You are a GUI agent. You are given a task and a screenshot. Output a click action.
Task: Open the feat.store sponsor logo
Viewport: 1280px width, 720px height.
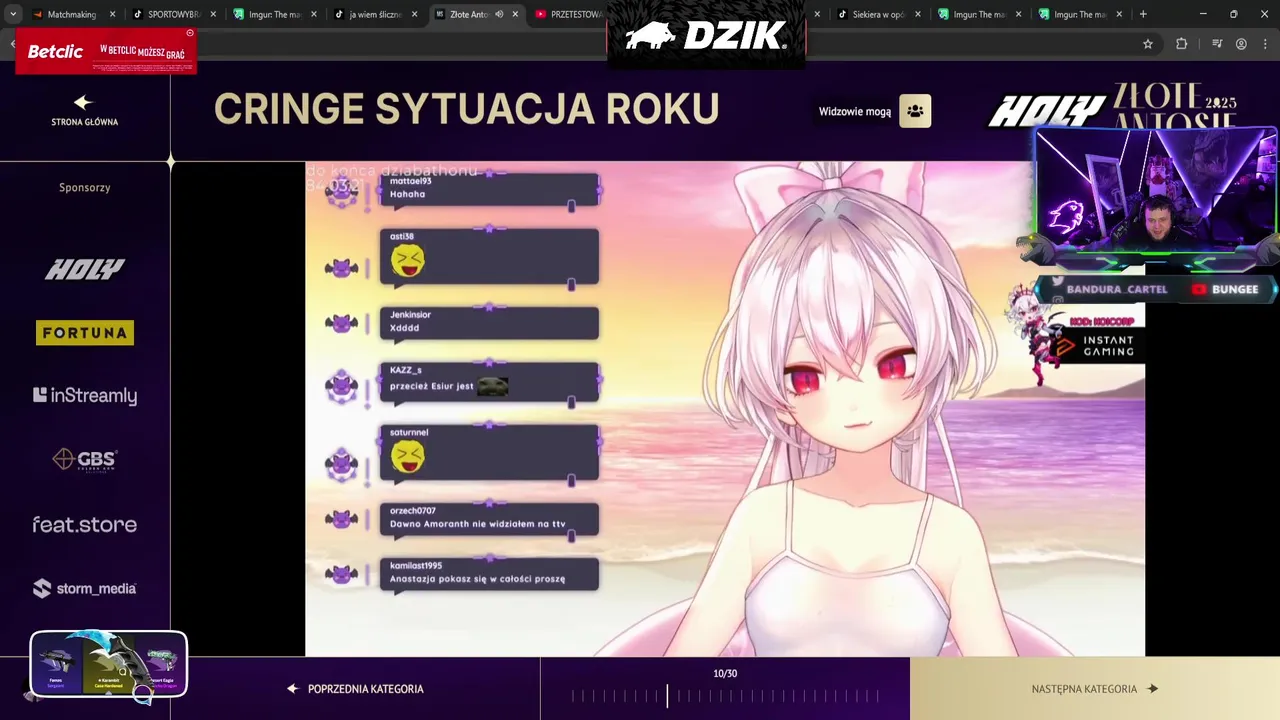pyautogui.click(x=85, y=524)
